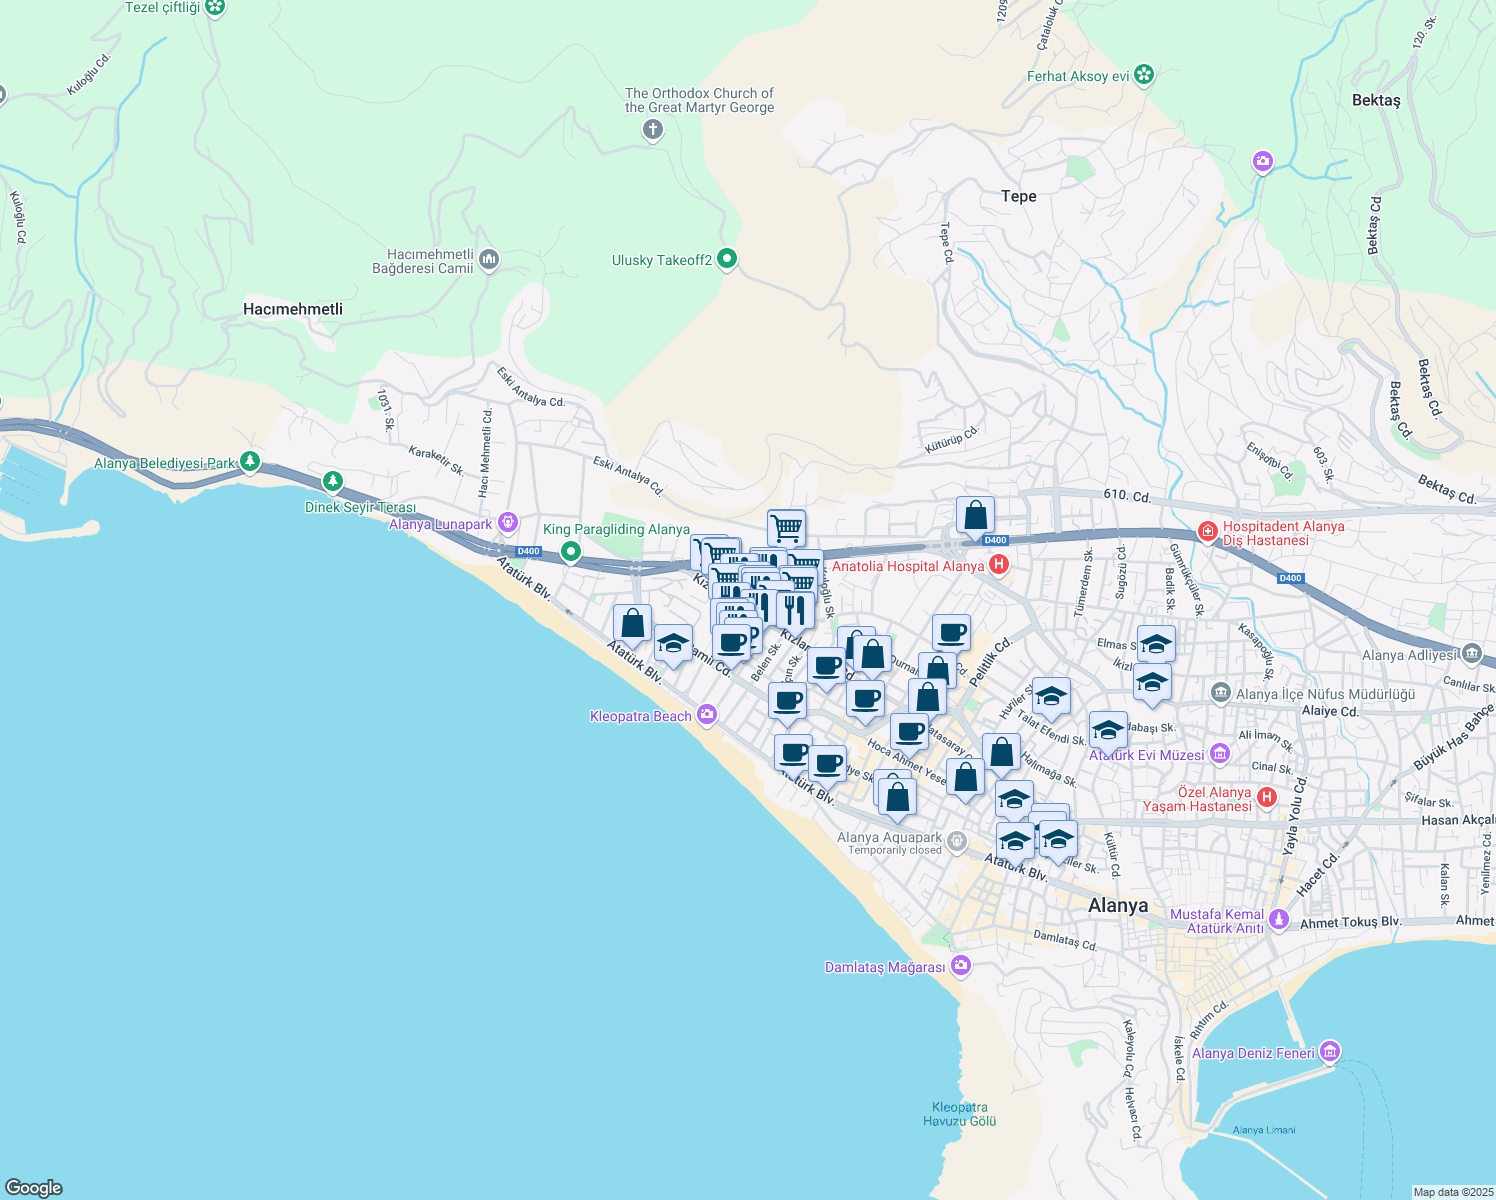Open the Map data ©2025 attribution
Image resolution: width=1496 pixels, height=1200 pixels.
click(x=1452, y=1192)
